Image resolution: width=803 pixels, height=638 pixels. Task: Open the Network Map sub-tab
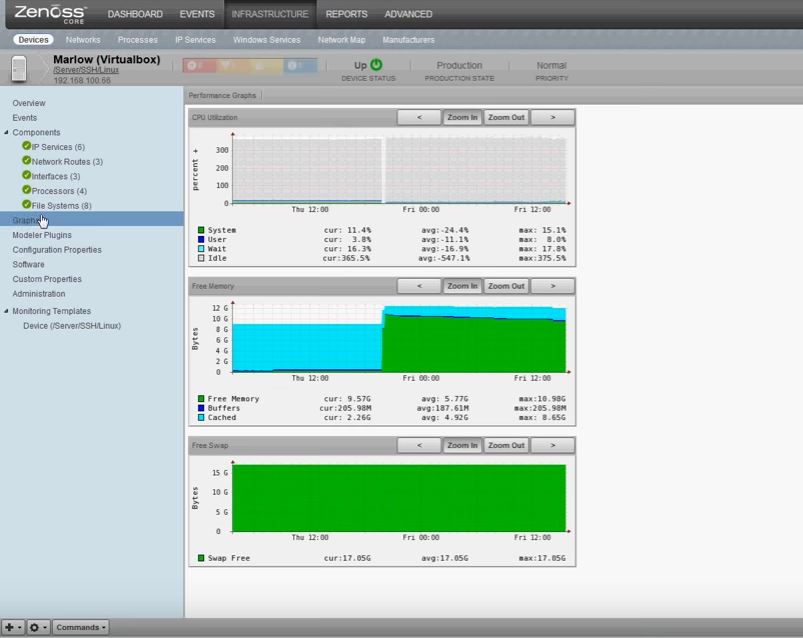pos(342,40)
